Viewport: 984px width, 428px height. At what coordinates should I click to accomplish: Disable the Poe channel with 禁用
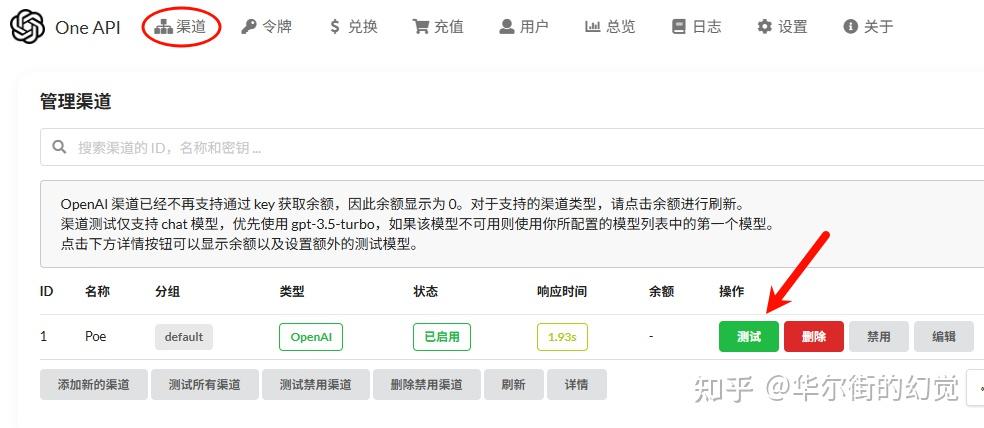(879, 337)
